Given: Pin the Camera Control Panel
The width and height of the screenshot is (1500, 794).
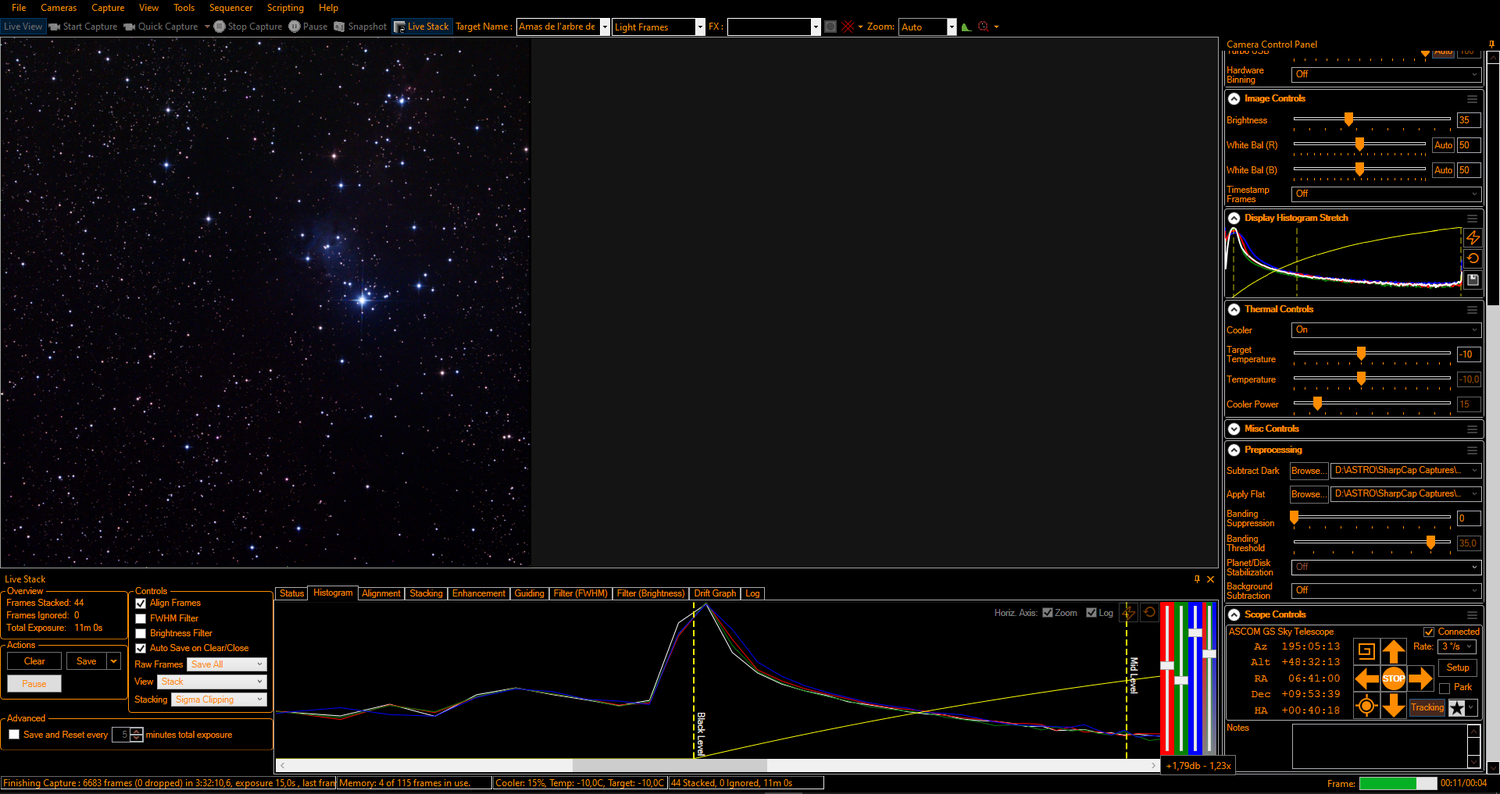Looking at the screenshot, I should pos(1492,44).
